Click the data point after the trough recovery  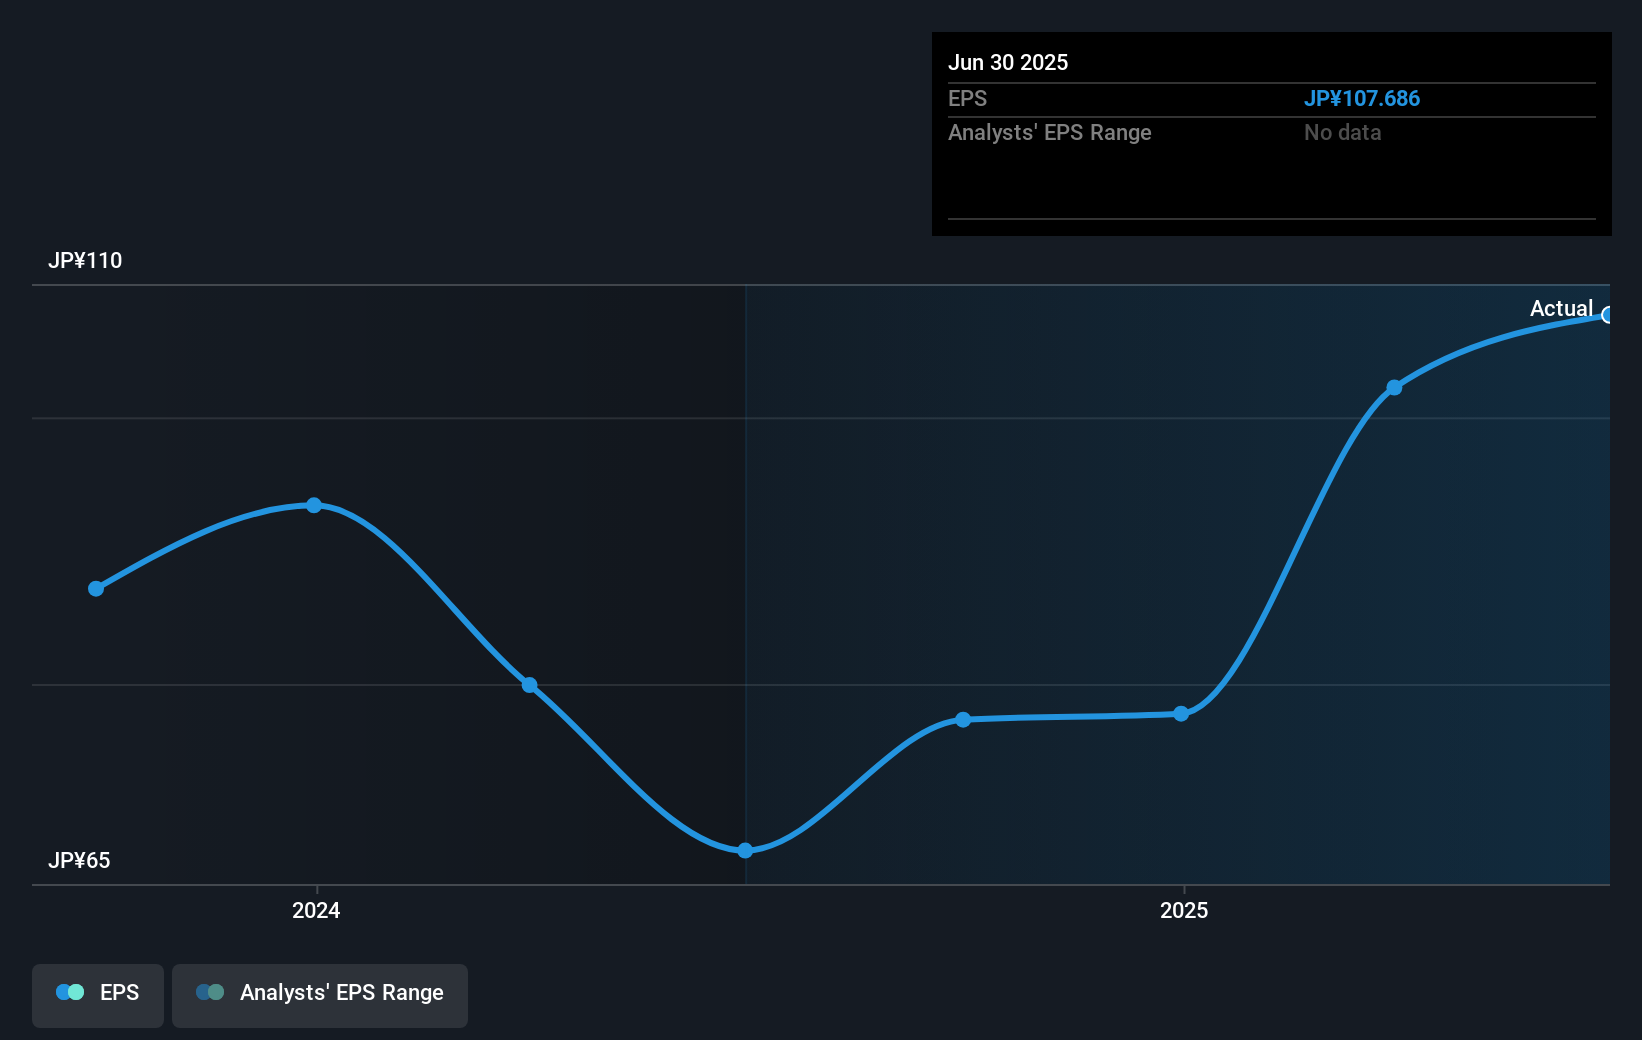[x=962, y=719]
